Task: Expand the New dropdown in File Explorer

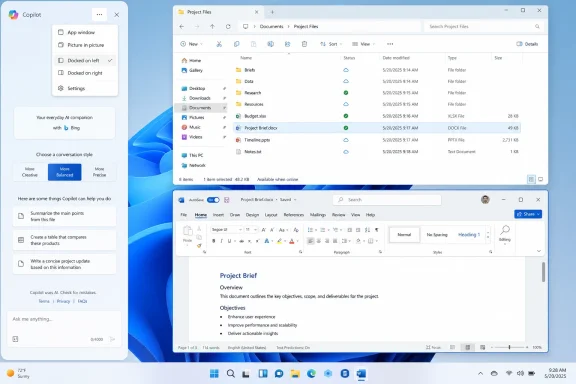Action: click(x=191, y=44)
